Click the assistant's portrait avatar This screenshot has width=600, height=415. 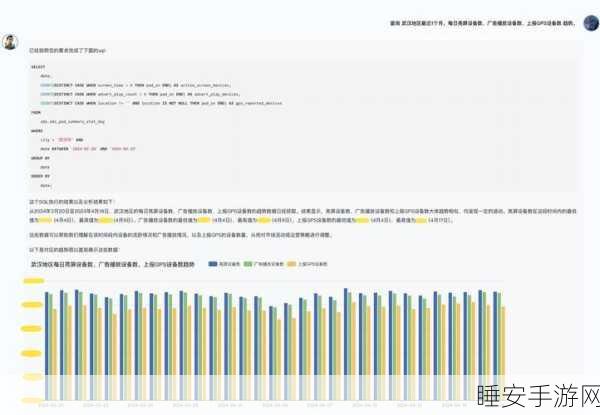(10, 42)
